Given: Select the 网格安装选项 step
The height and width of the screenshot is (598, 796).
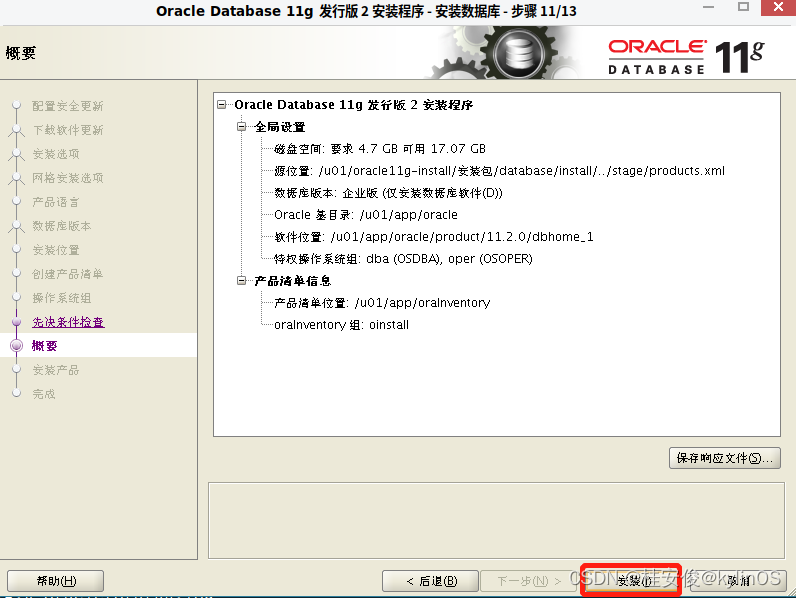Looking at the screenshot, I should [68, 178].
